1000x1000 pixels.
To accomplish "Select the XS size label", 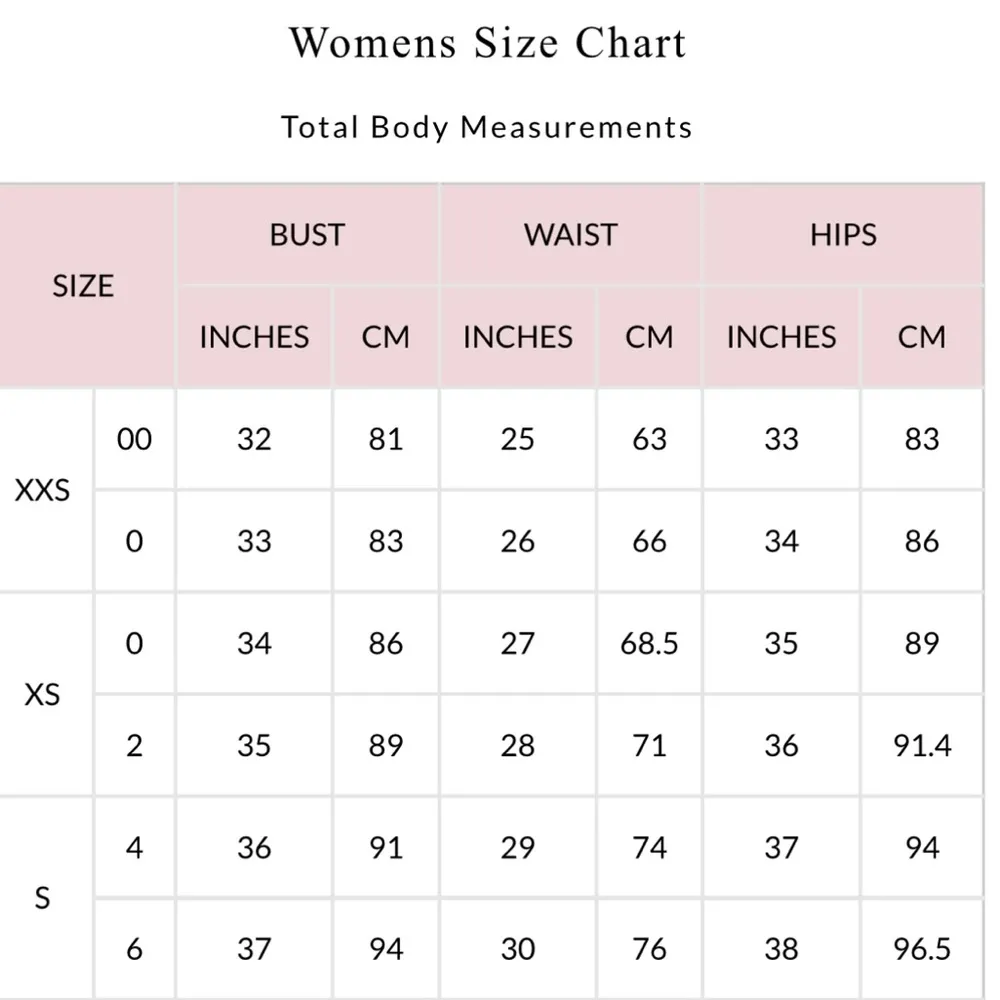I will [x=43, y=694].
